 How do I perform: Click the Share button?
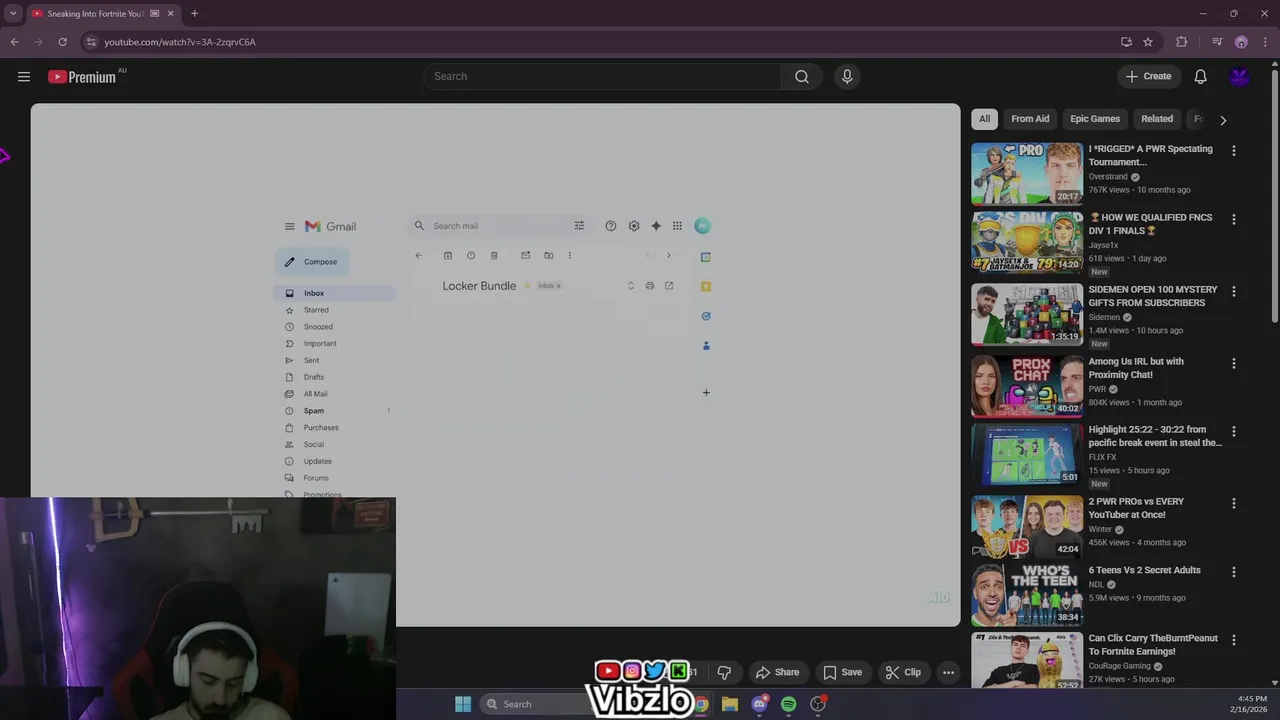click(777, 672)
